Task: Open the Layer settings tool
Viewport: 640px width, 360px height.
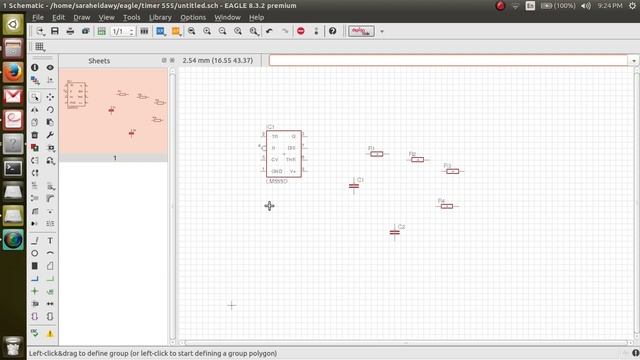Action: pos(35,80)
